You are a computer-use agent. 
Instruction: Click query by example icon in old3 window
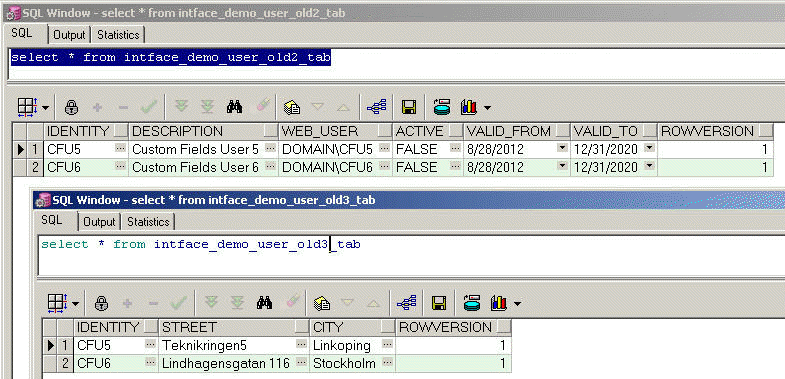point(321,303)
